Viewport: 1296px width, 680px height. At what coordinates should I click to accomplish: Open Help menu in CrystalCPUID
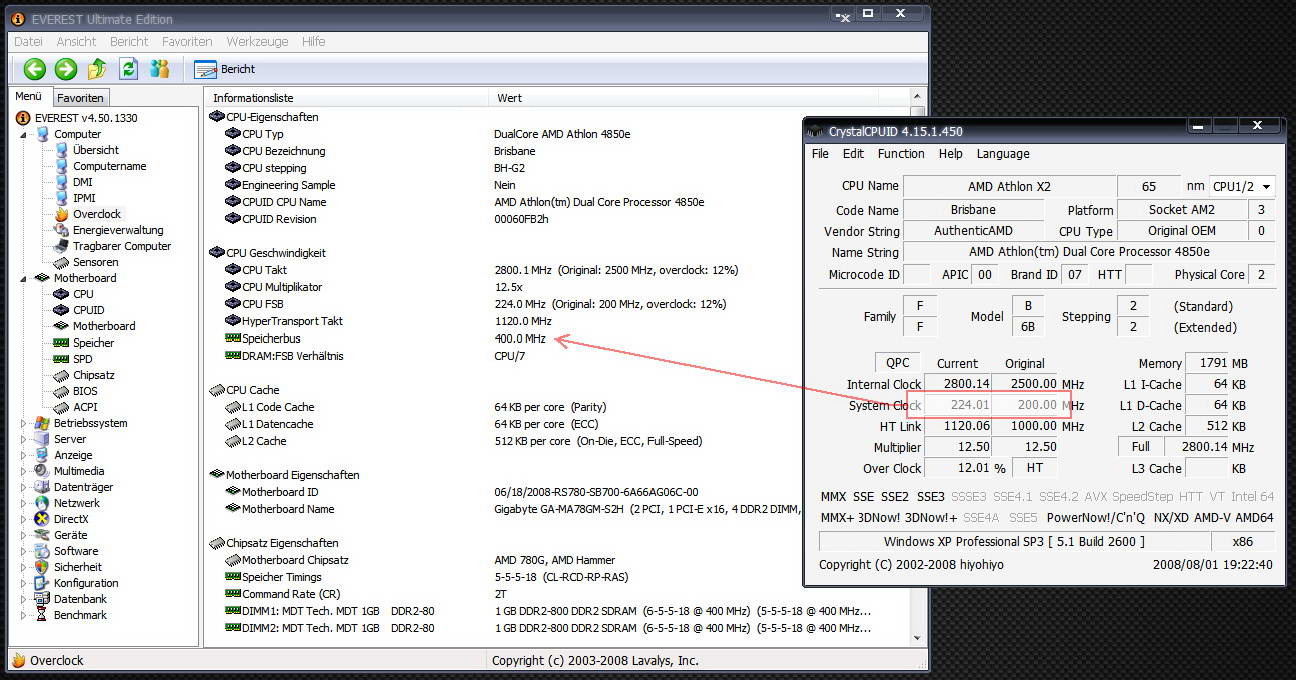point(951,154)
